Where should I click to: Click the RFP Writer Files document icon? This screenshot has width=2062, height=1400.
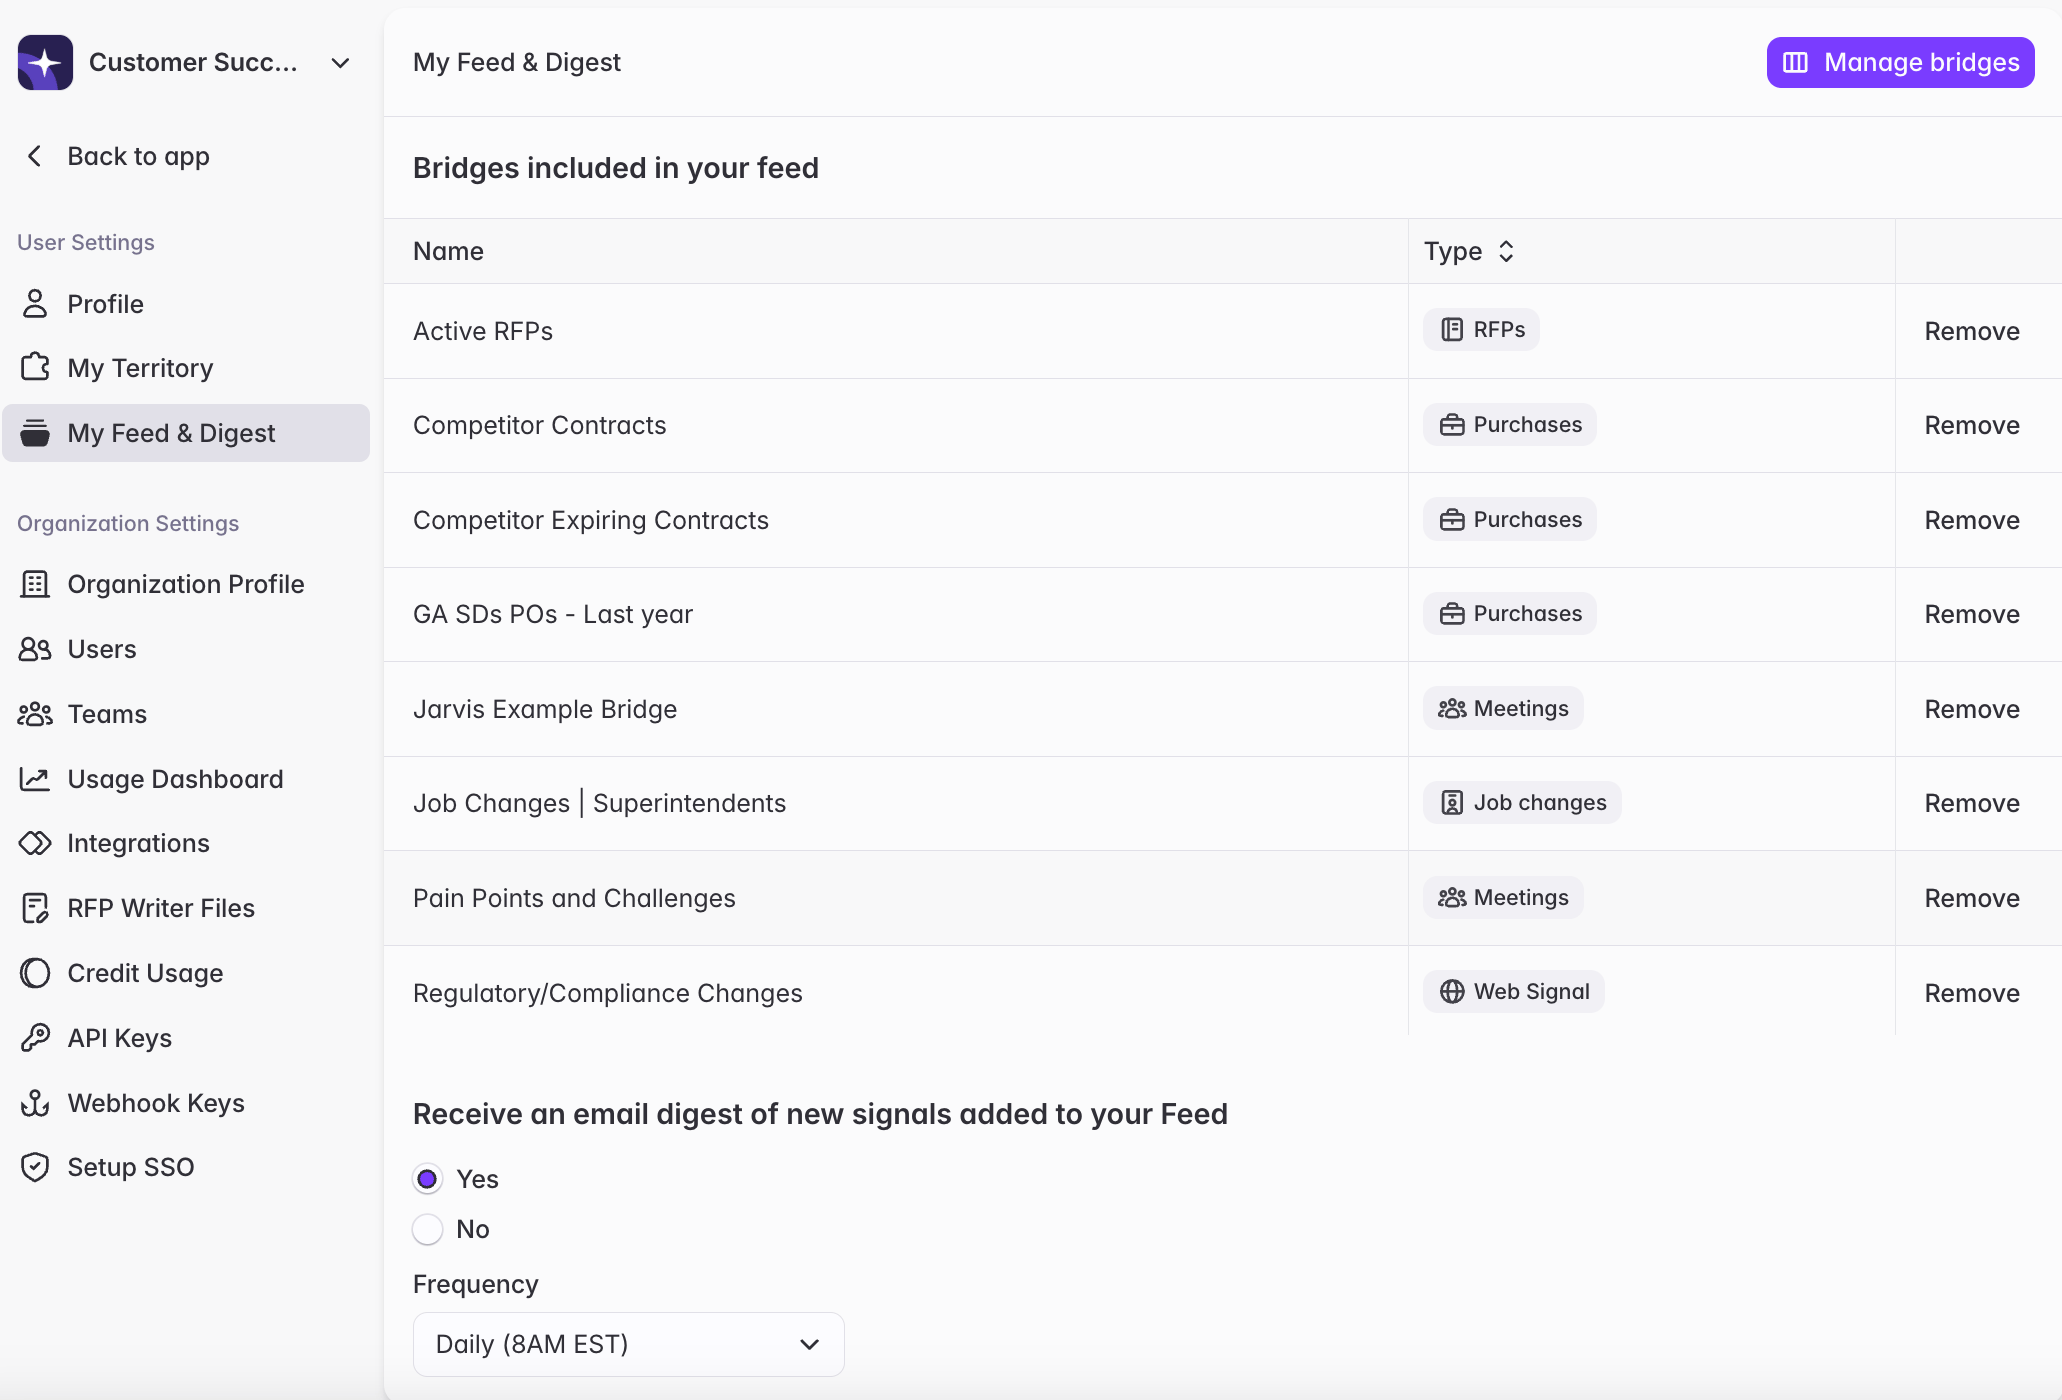pyautogui.click(x=35, y=908)
